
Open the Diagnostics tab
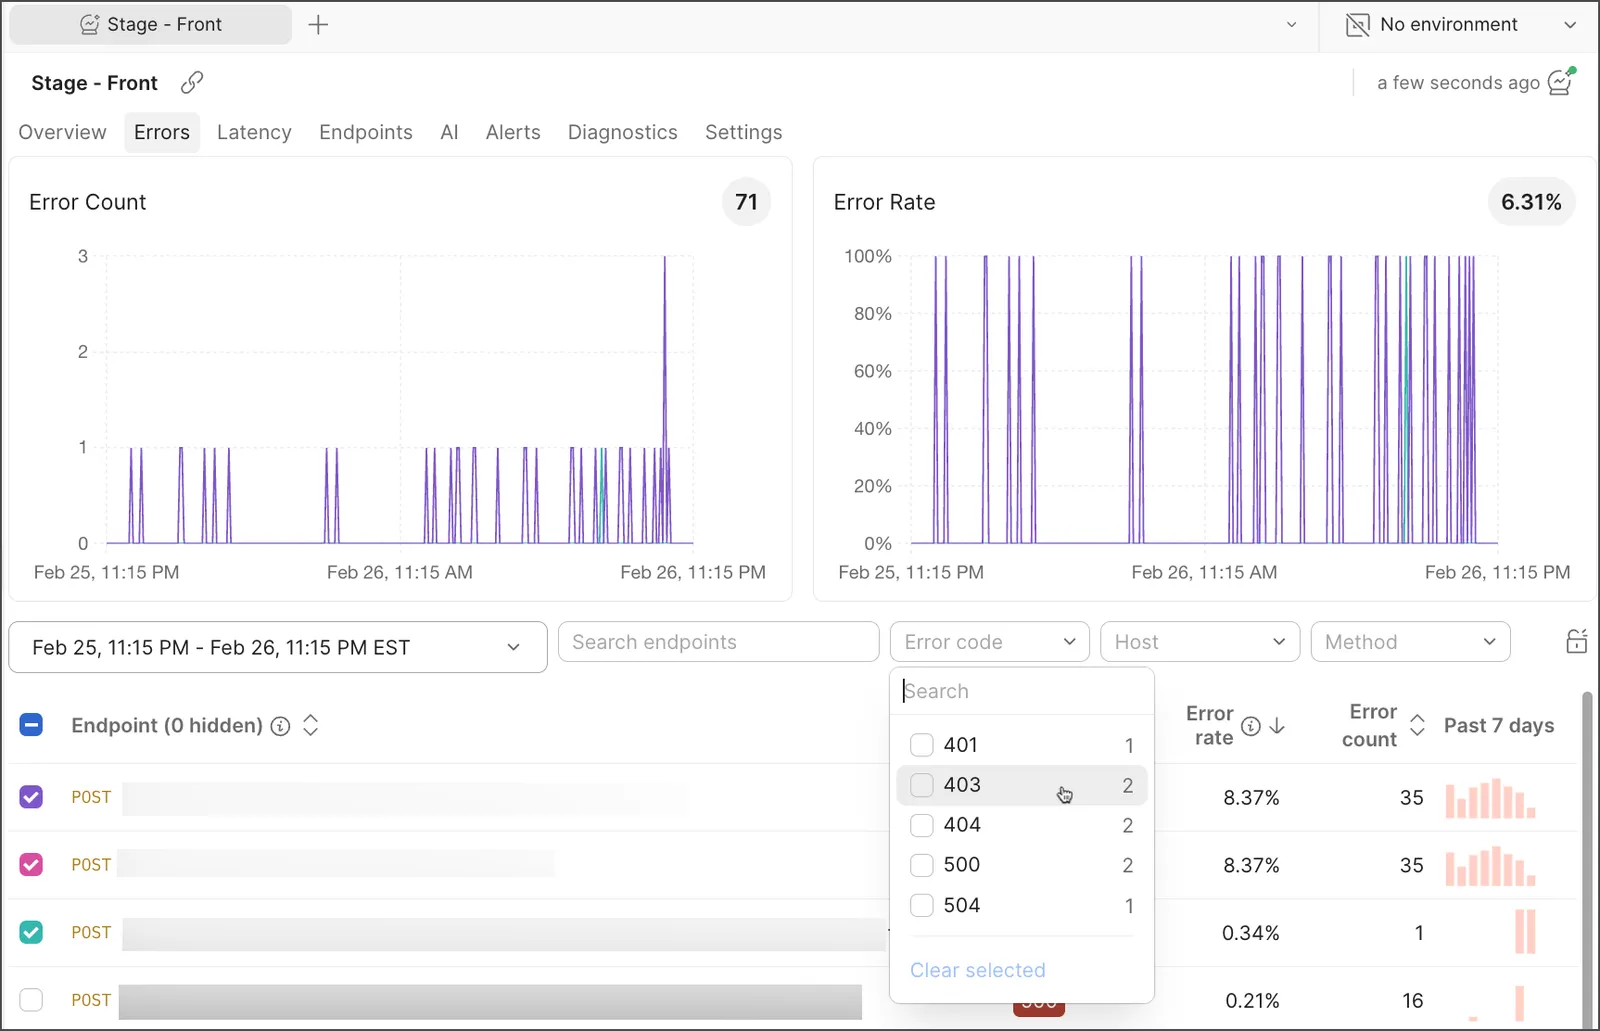click(623, 132)
